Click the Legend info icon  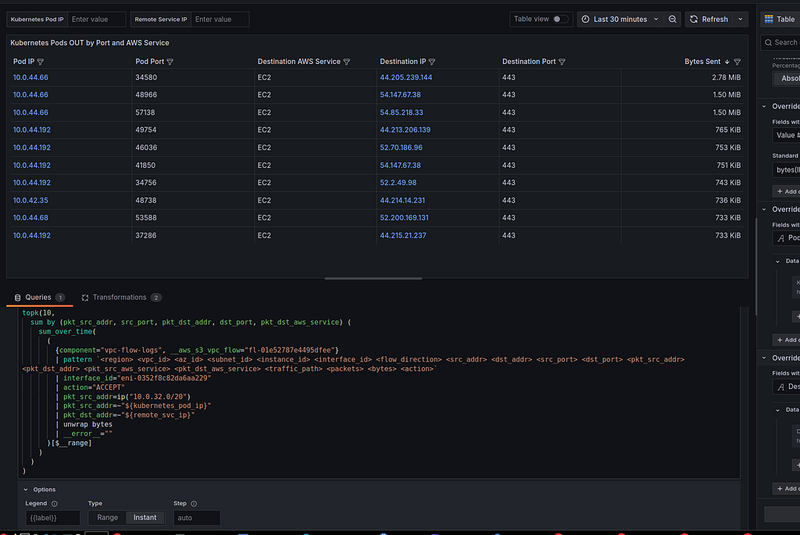[x=55, y=503]
